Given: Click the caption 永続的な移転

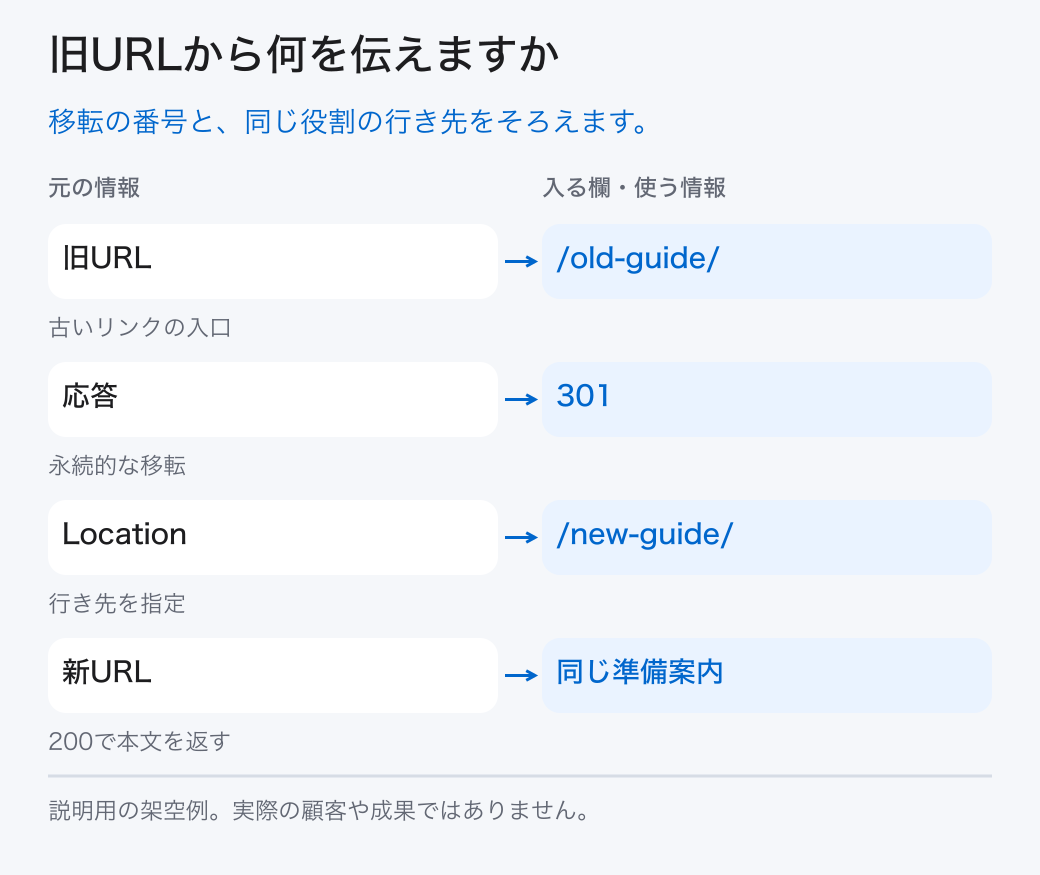Looking at the screenshot, I should coord(117,466).
